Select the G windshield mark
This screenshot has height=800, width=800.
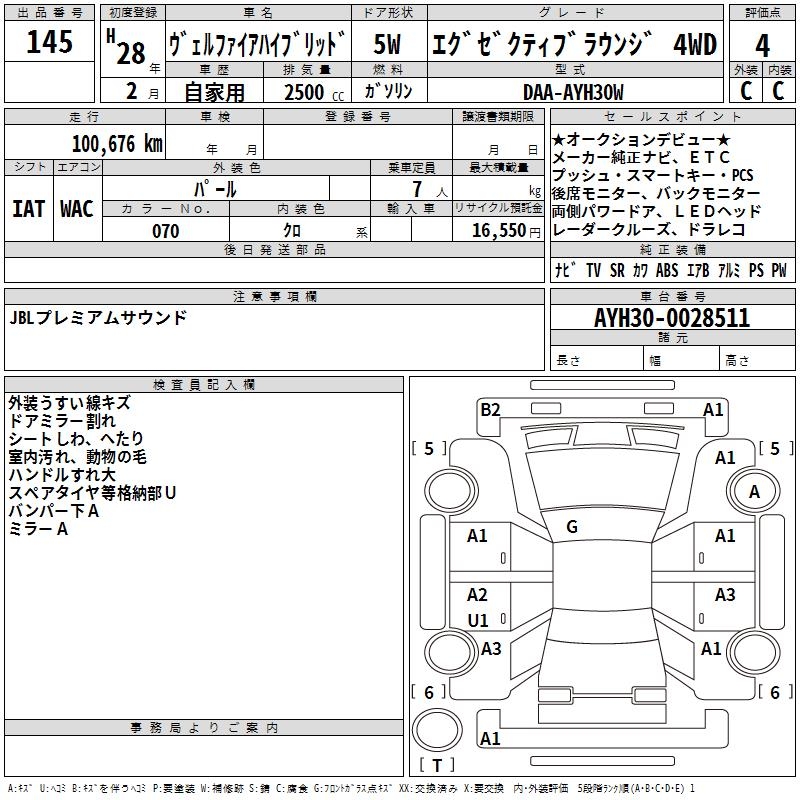(571, 527)
